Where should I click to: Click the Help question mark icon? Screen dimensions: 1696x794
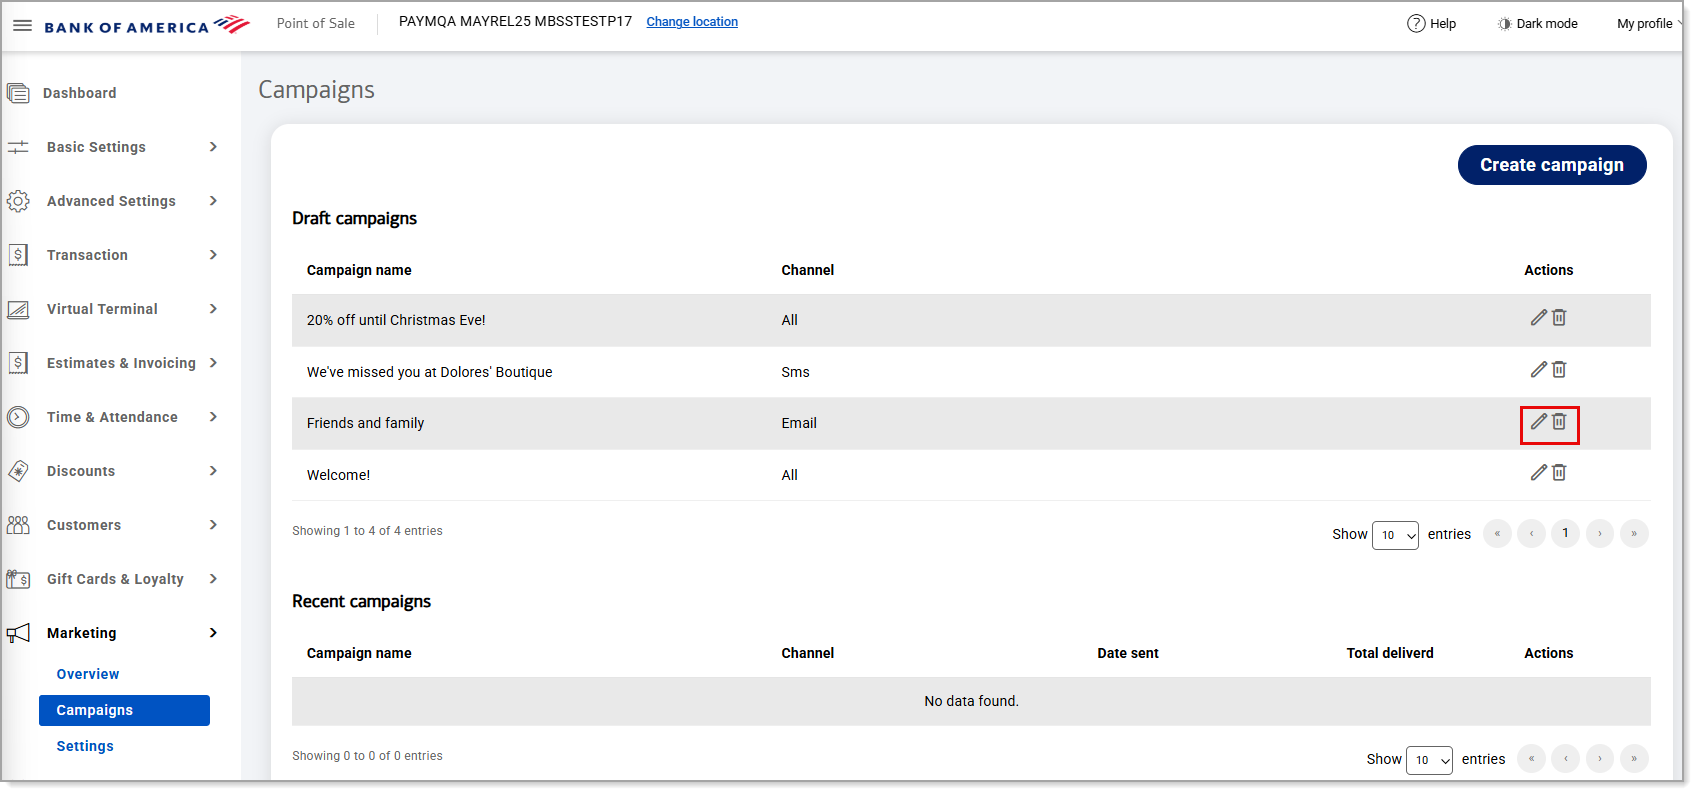click(1415, 24)
